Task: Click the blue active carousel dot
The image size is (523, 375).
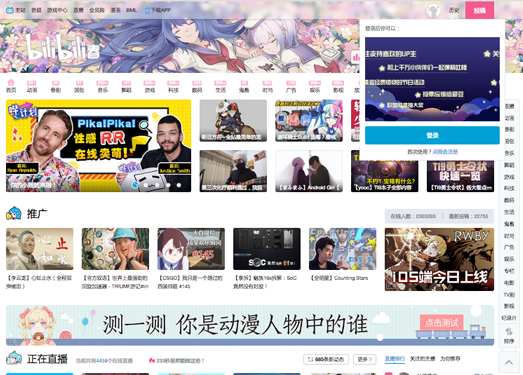Action: tap(135, 185)
